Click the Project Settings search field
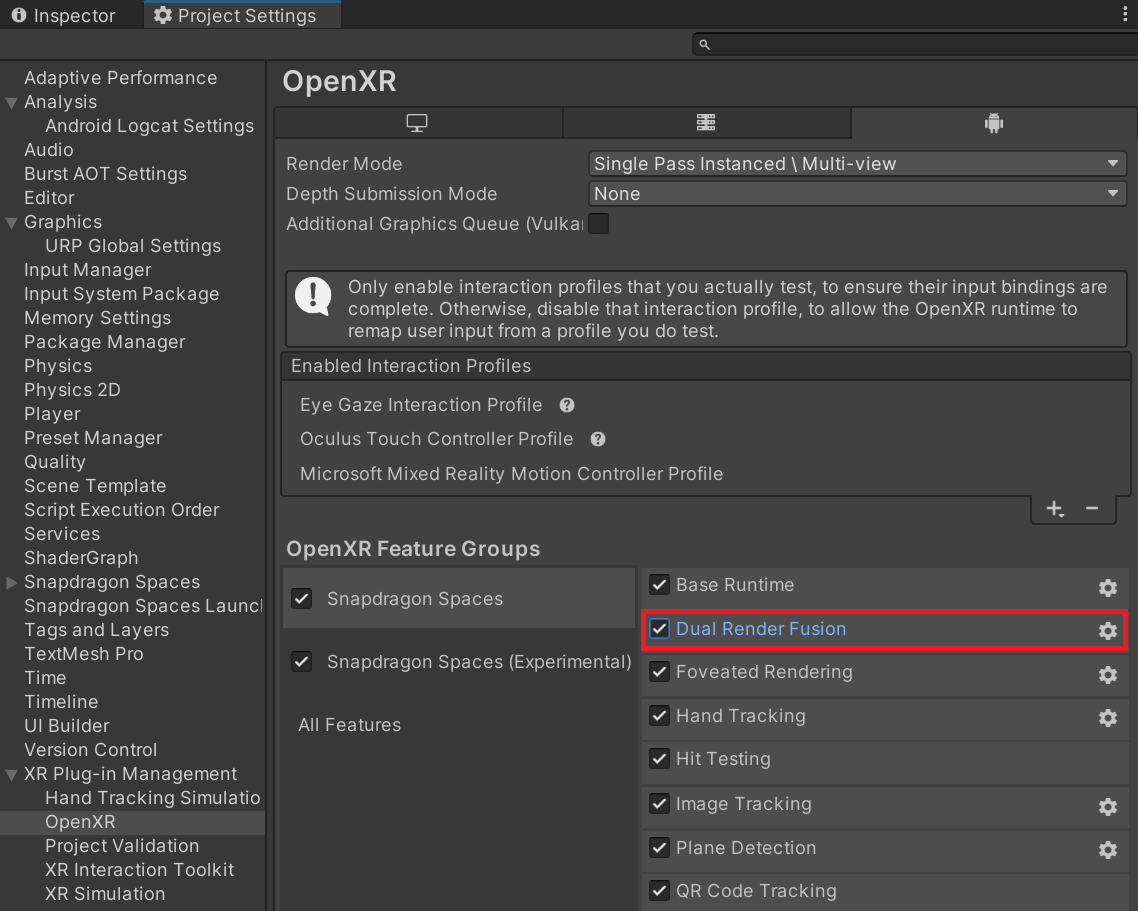Screen dimensions: 1138x911 pos(914,45)
